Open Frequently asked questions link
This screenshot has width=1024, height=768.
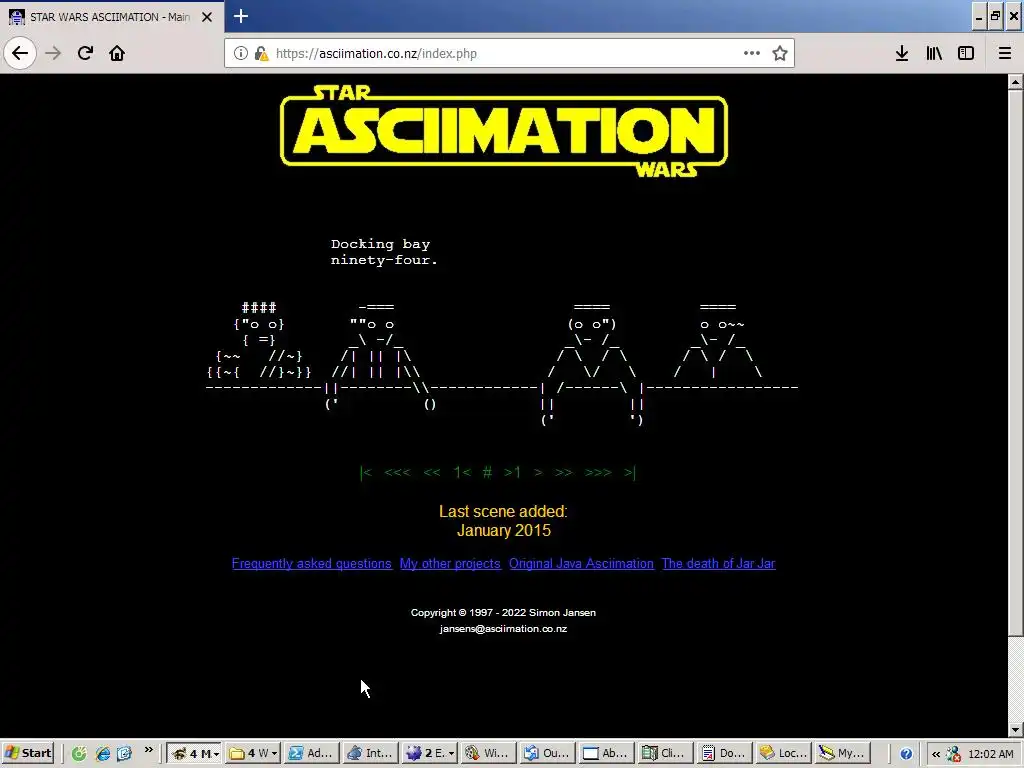click(x=312, y=564)
